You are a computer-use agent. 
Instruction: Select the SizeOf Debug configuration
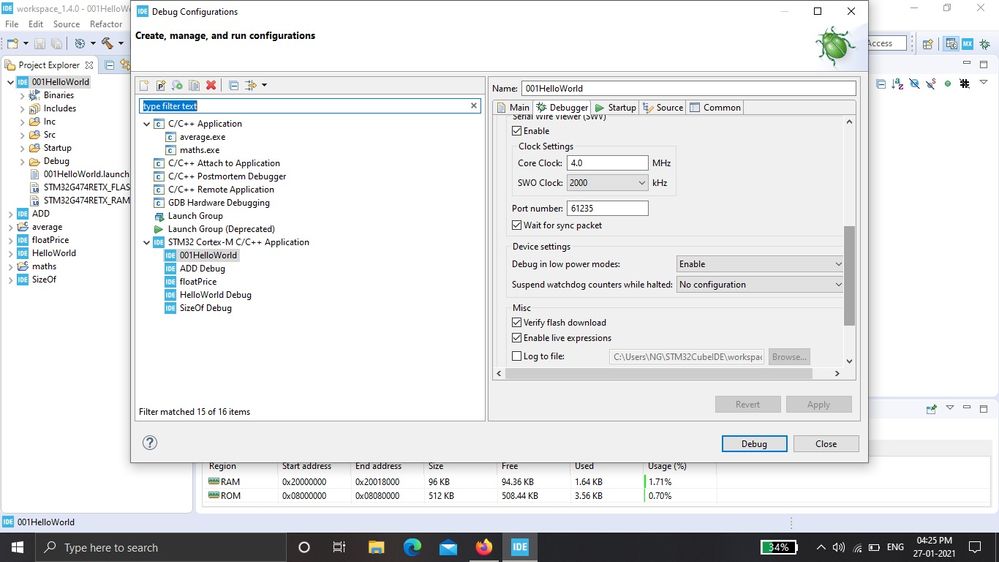tap(205, 308)
